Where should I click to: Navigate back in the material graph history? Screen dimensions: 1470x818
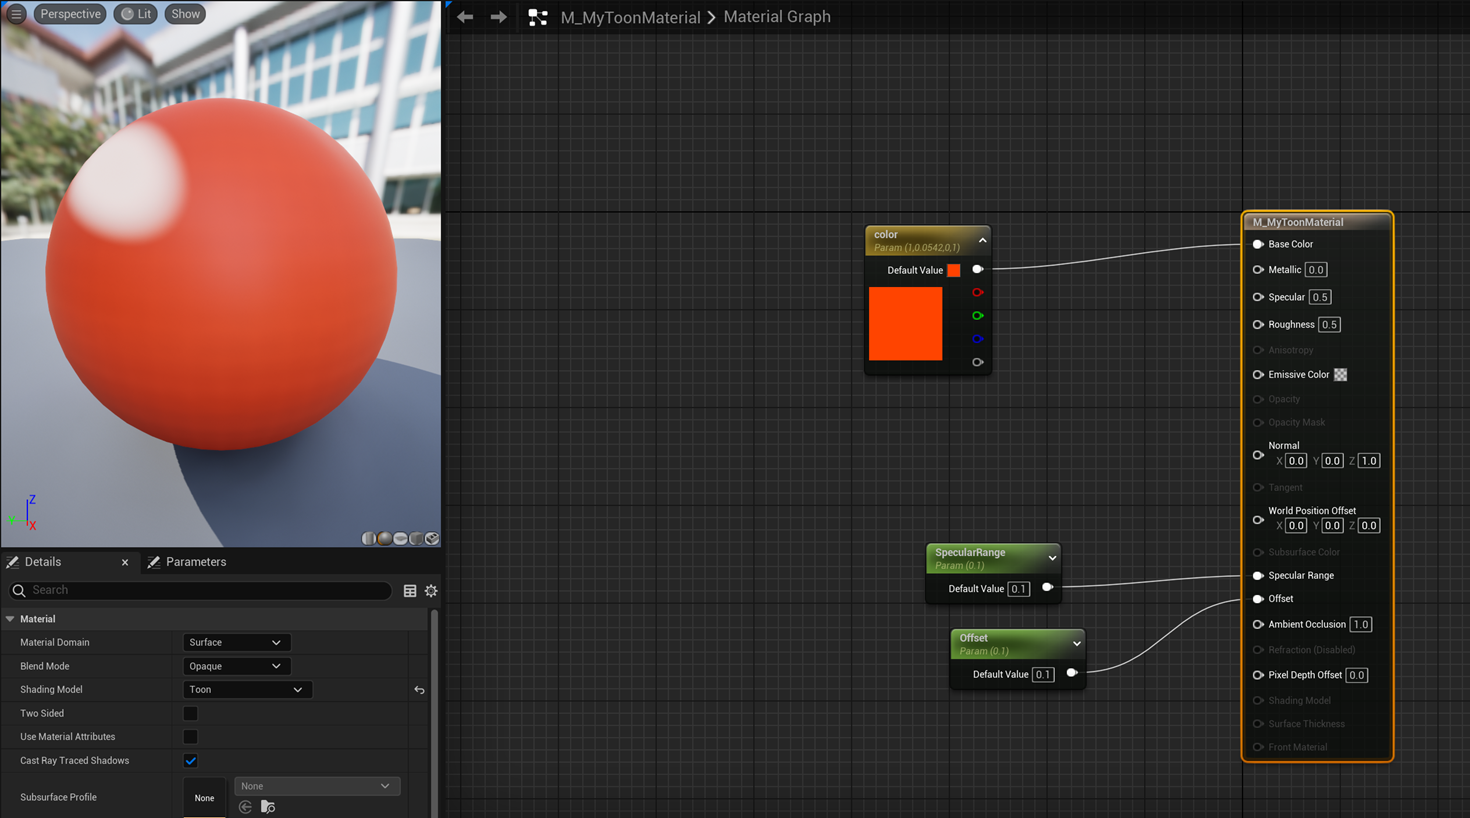point(465,17)
